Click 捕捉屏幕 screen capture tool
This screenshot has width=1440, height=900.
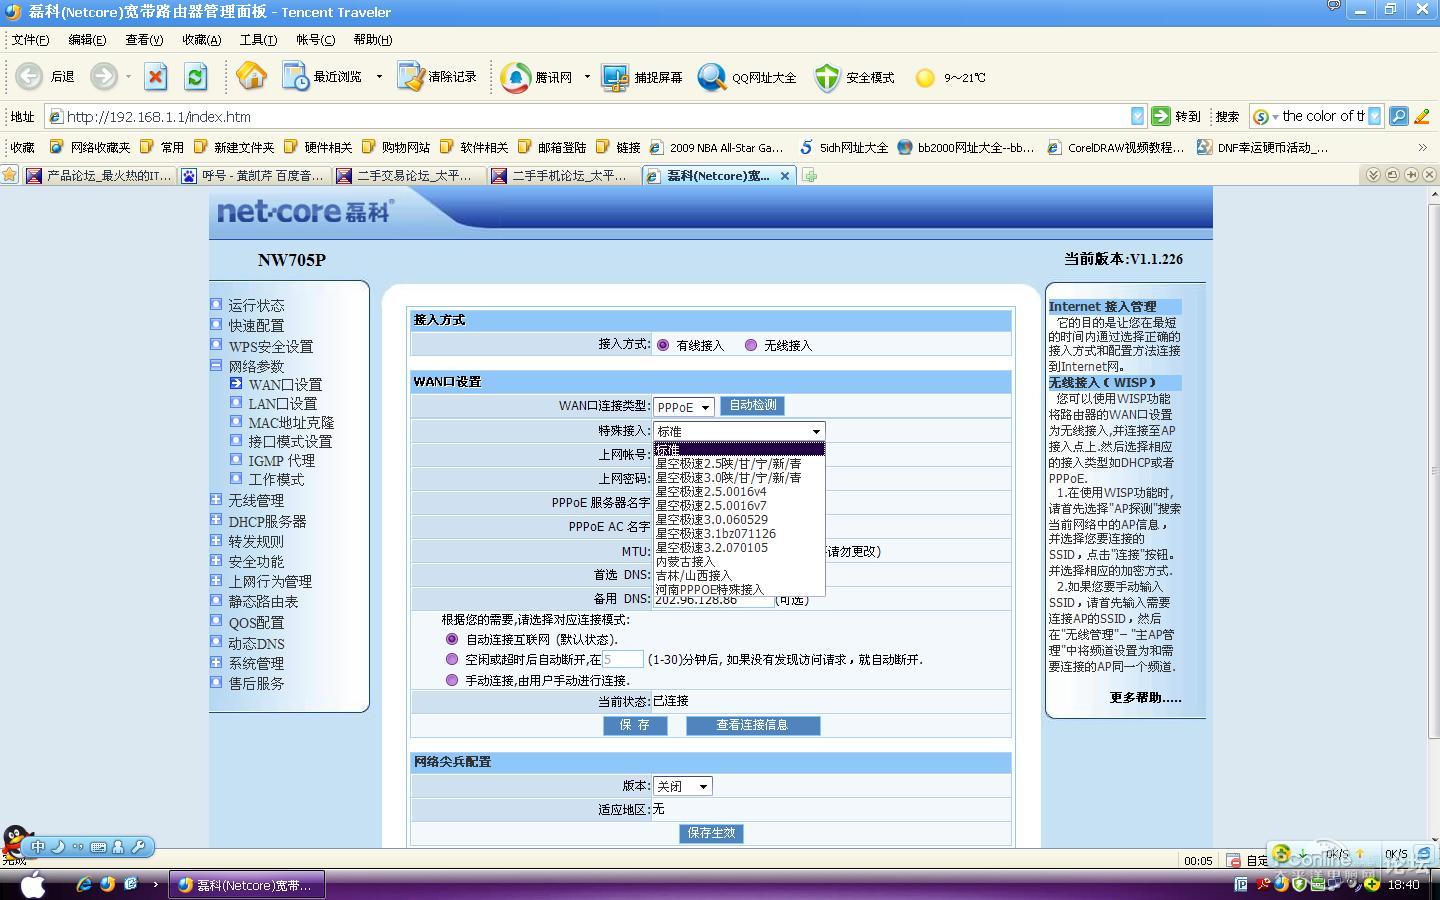pos(642,77)
